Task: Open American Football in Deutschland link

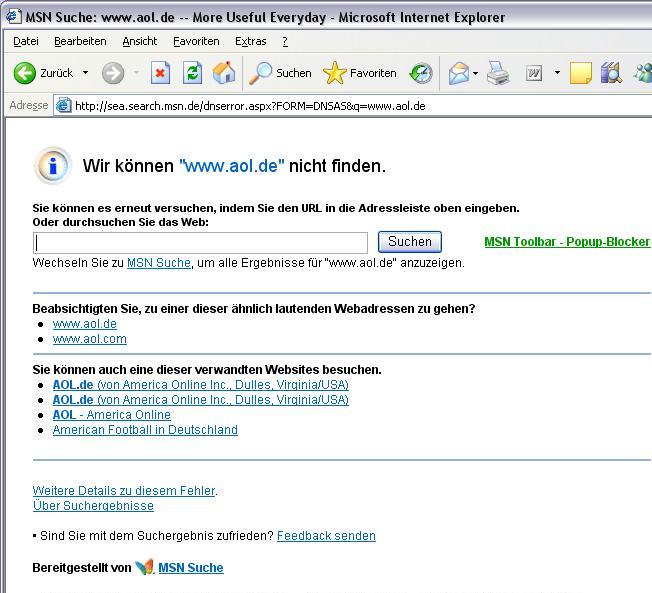Action: tap(145, 430)
